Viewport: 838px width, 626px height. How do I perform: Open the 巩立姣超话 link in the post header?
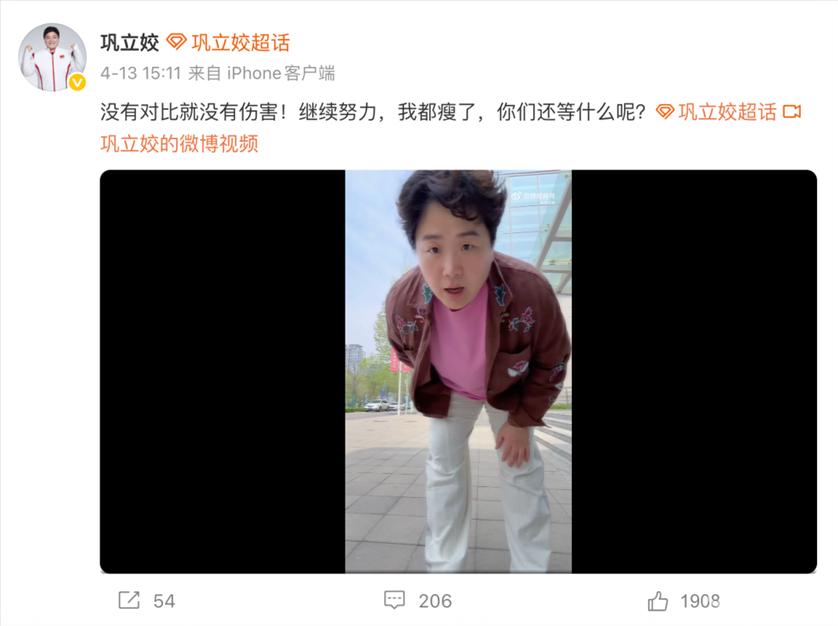point(240,43)
